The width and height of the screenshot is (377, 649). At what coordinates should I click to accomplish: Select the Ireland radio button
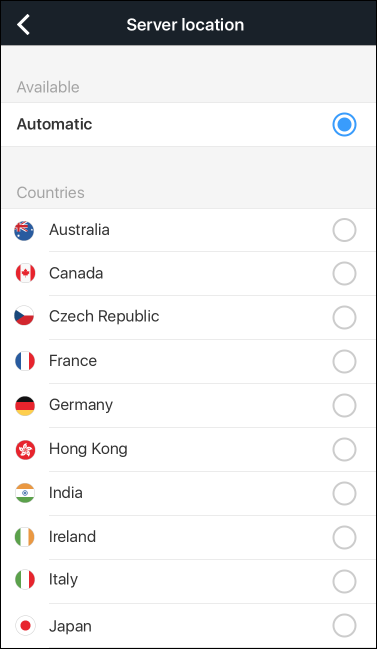344,537
